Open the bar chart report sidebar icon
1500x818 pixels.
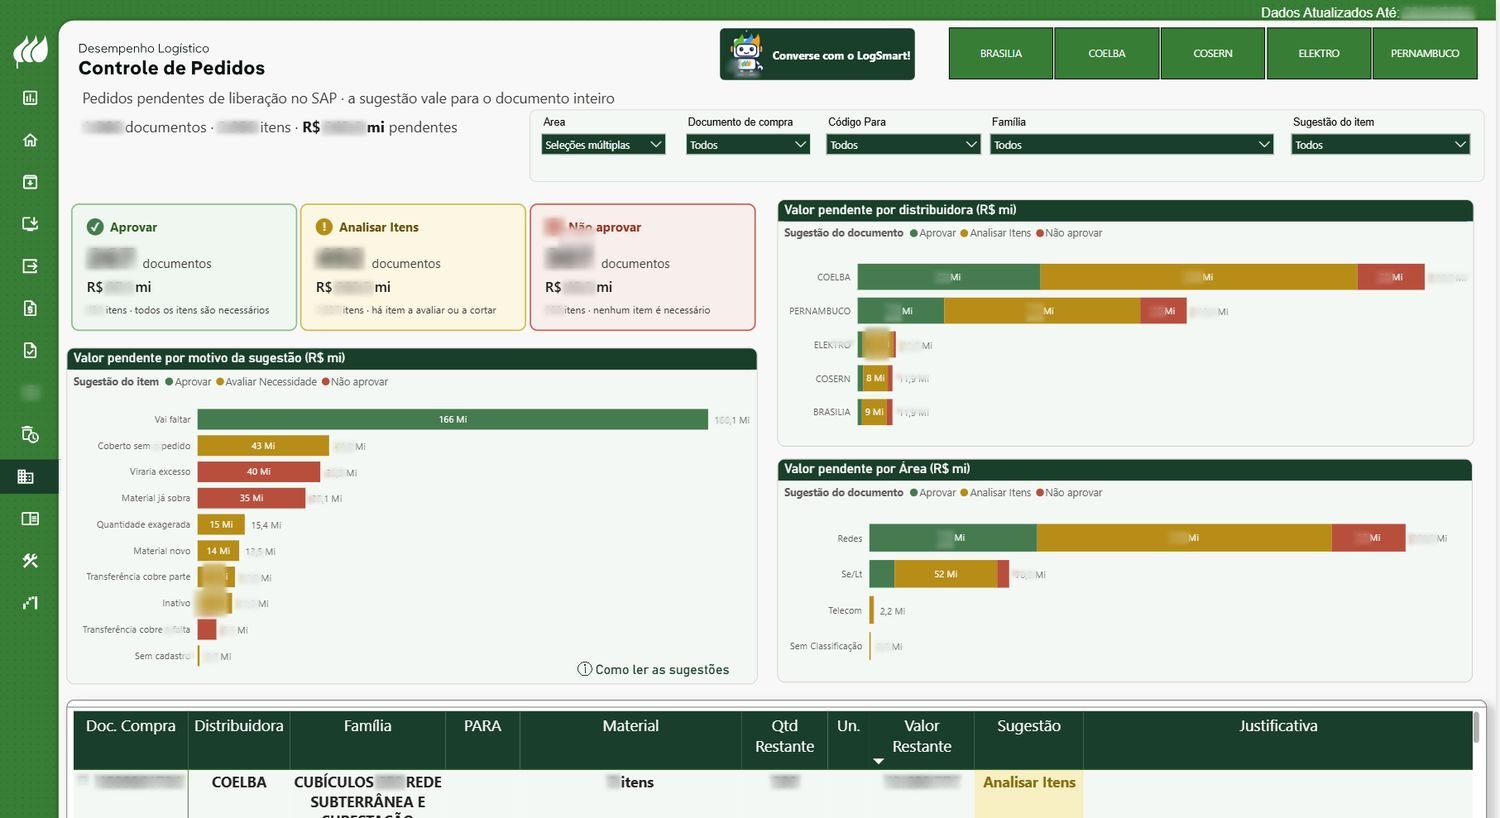click(x=30, y=98)
